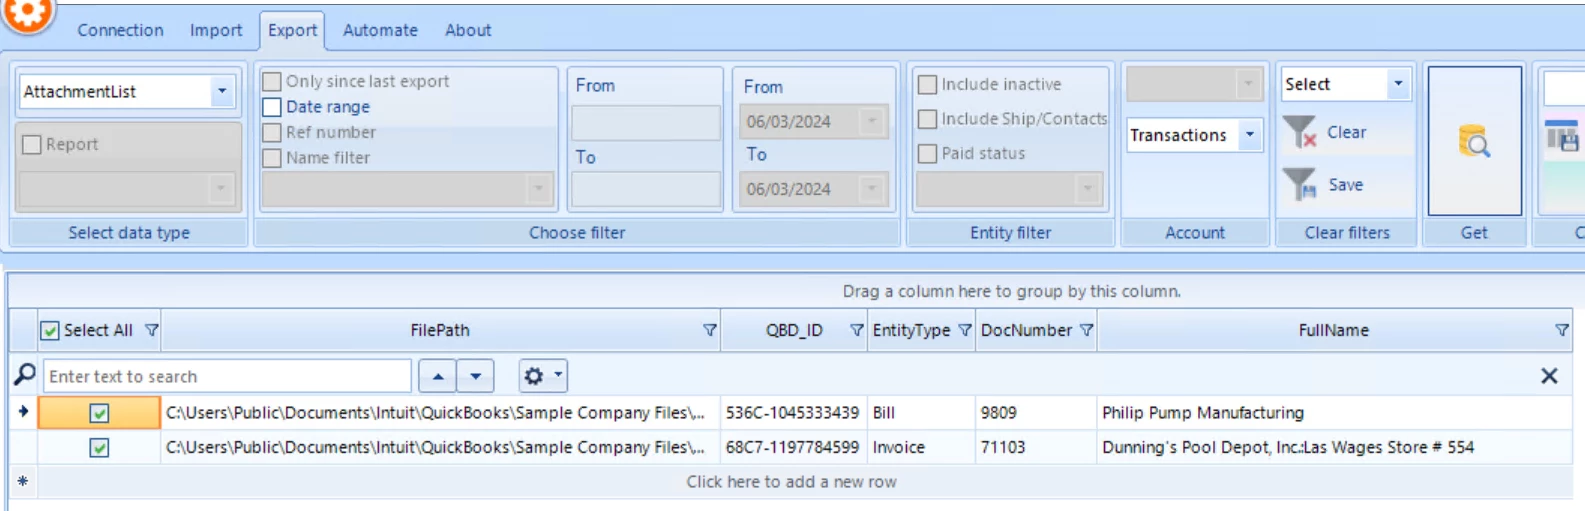1585x511 pixels.
Task: Open the Import tab
Action: (216, 30)
